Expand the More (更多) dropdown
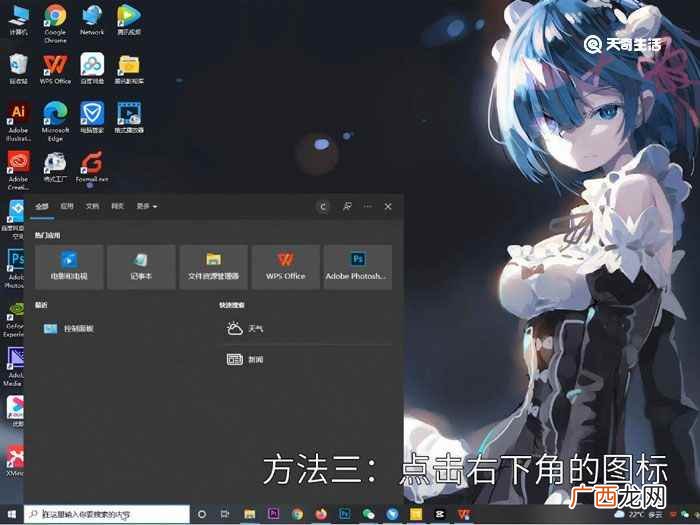The height and width of the screenshot is (525, 700). tap(147, 206)
